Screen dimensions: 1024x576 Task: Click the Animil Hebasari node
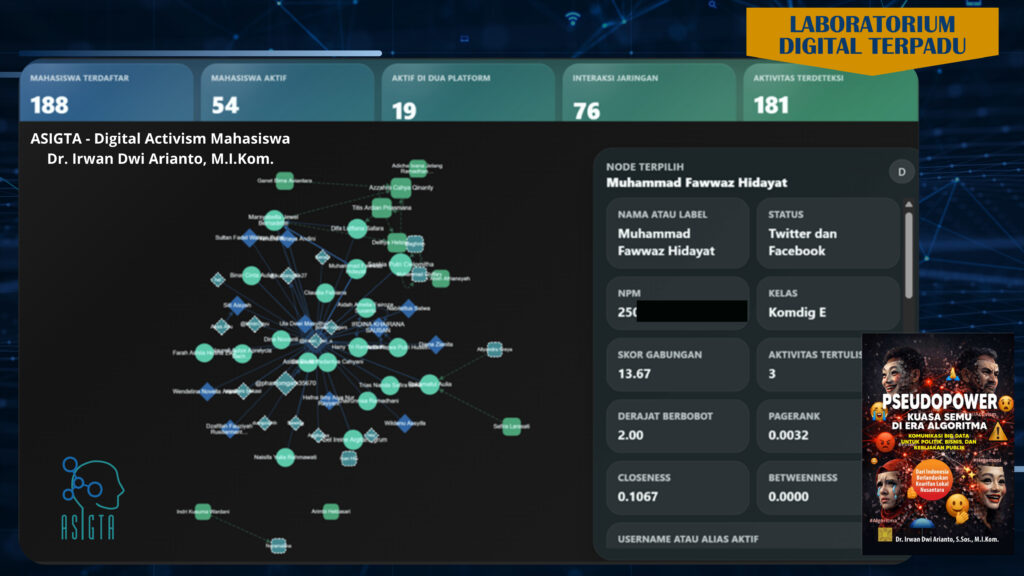(x=331, y=512)
